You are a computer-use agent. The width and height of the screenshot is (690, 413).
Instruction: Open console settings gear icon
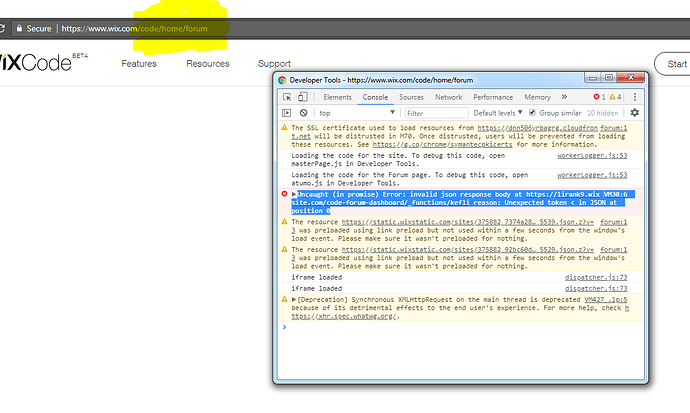coord(635,113)
